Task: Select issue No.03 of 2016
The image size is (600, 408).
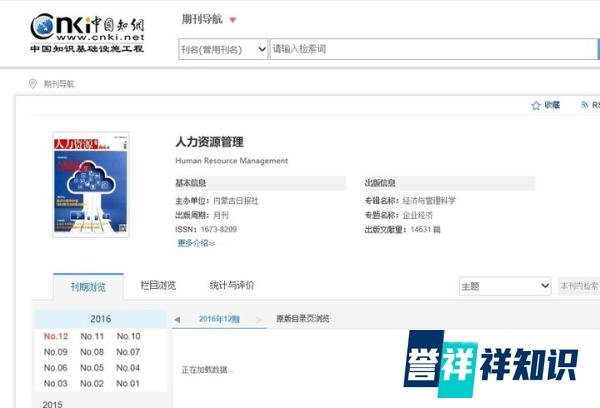Action: click(x=56, y=383)
